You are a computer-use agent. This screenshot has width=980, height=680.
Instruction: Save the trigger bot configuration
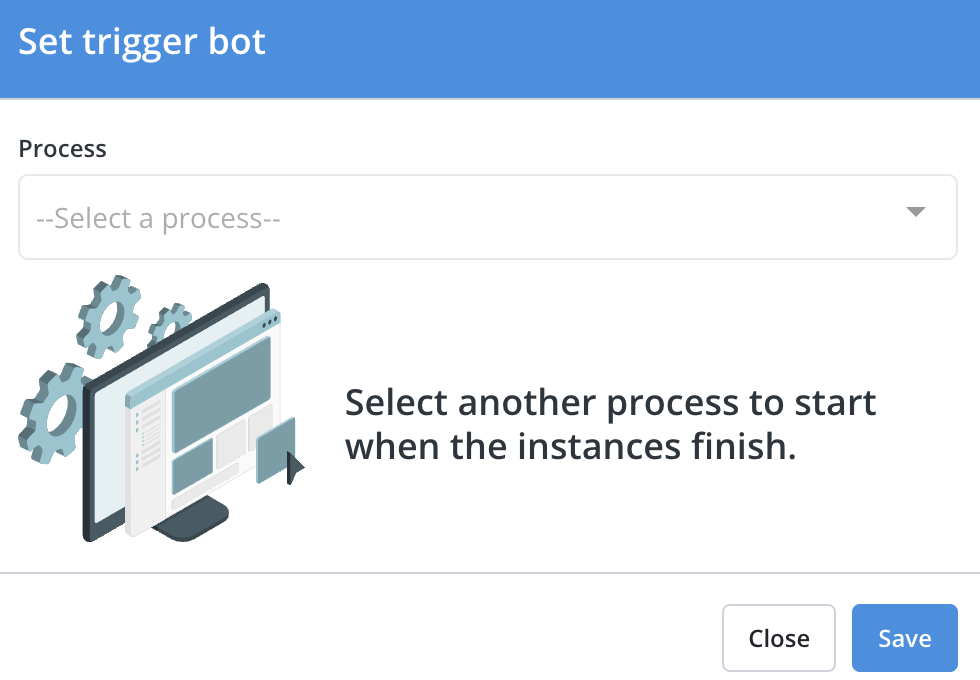pos(904,637)
